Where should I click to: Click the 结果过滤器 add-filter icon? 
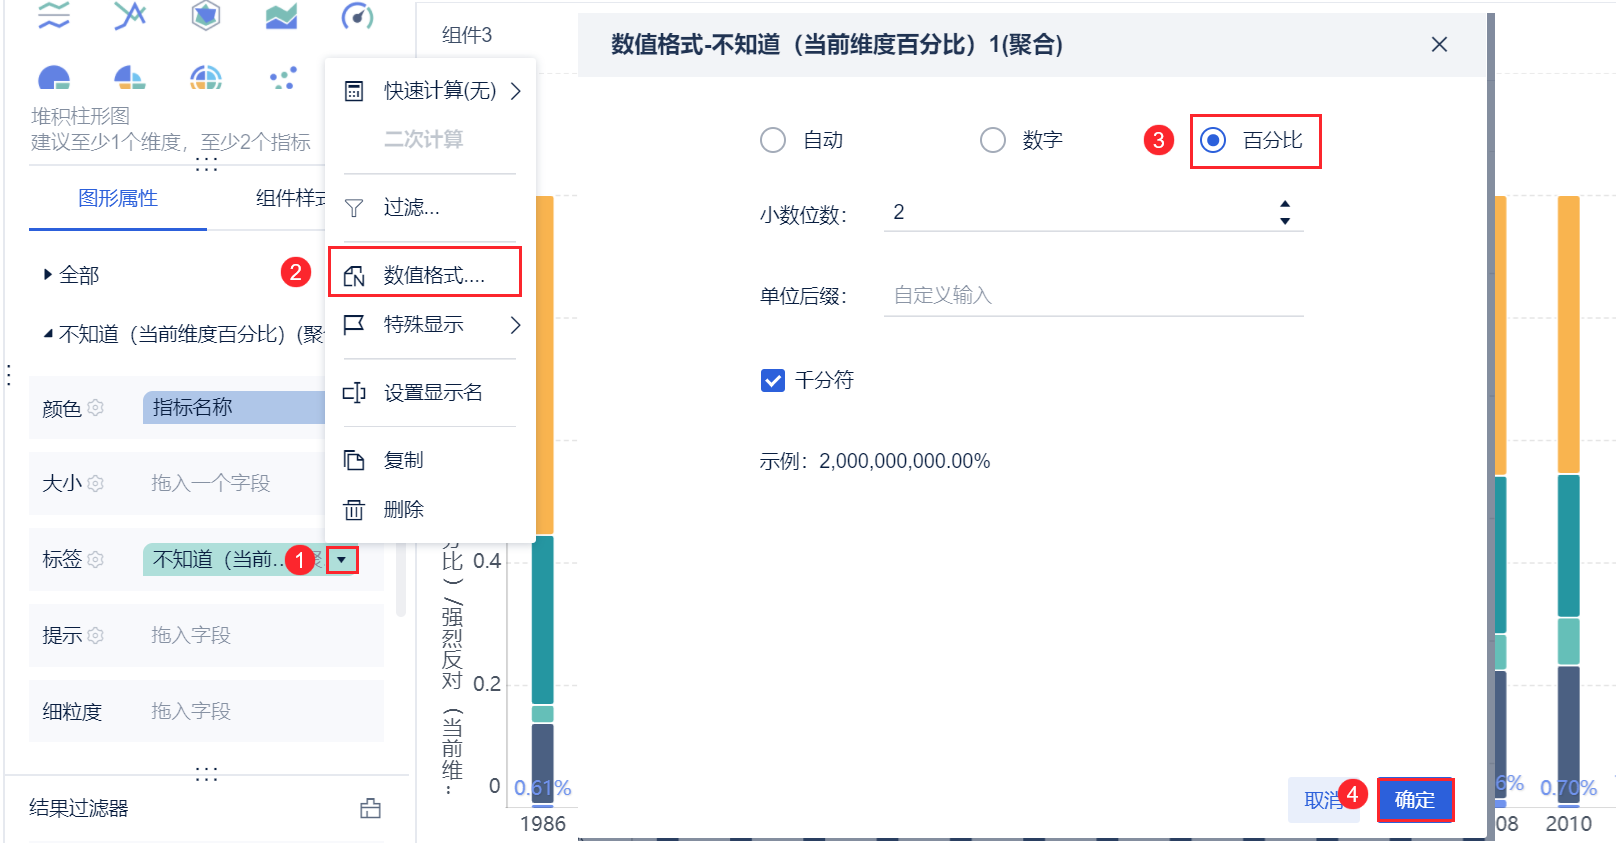[371, 808]
